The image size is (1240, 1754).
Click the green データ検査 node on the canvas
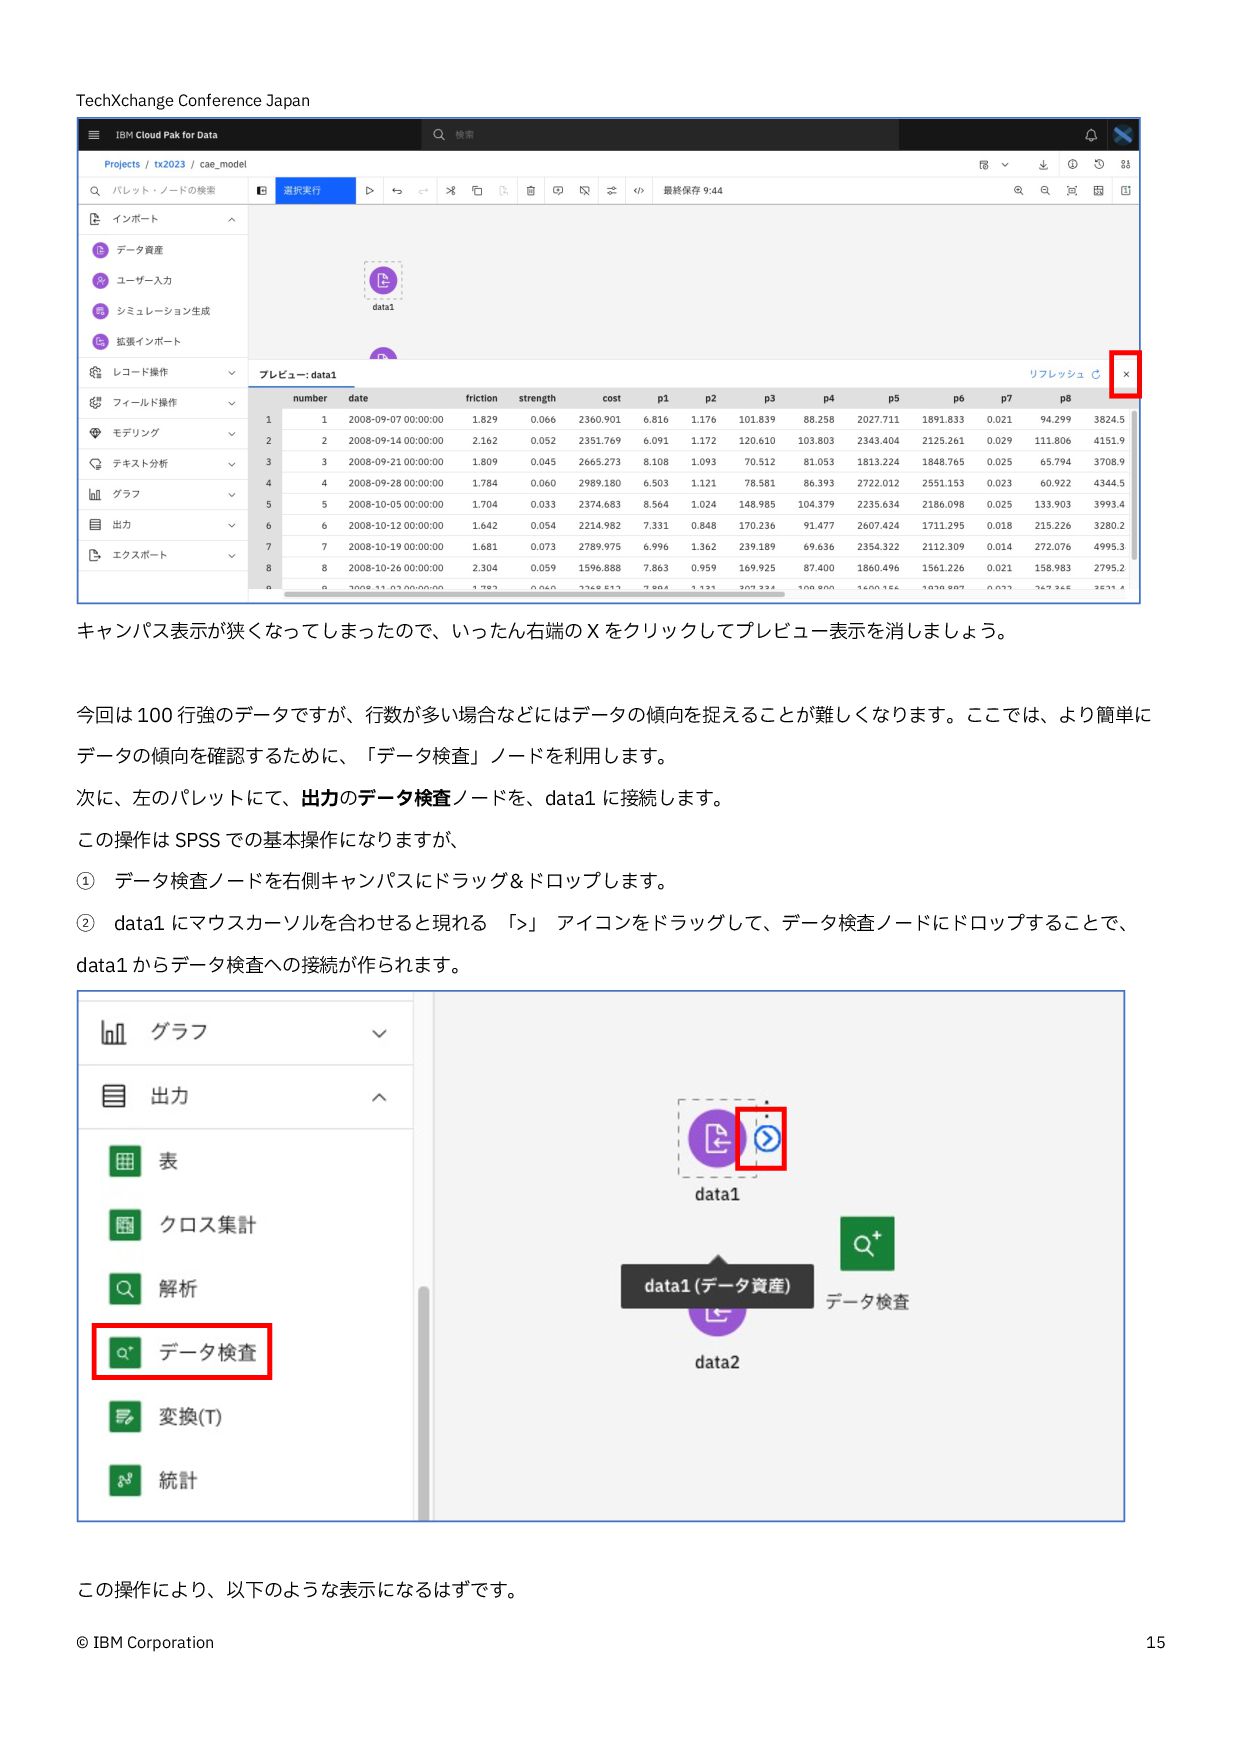tap(867, 1243)
